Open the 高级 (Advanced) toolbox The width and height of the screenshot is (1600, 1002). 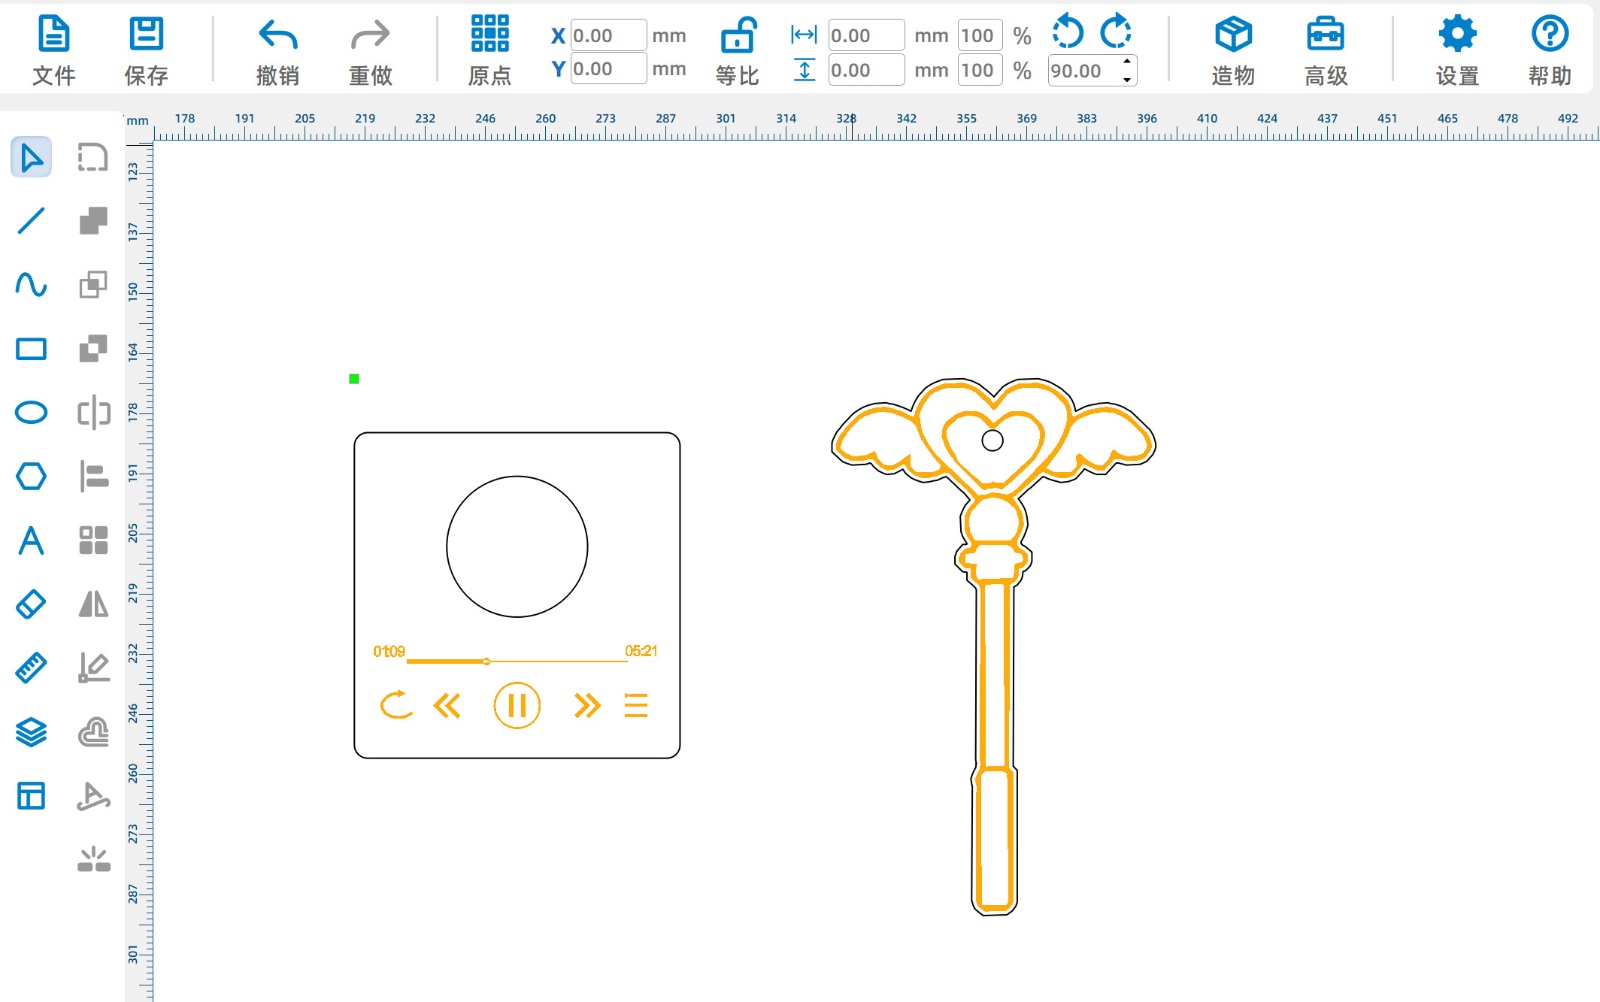pos(1326,50)
